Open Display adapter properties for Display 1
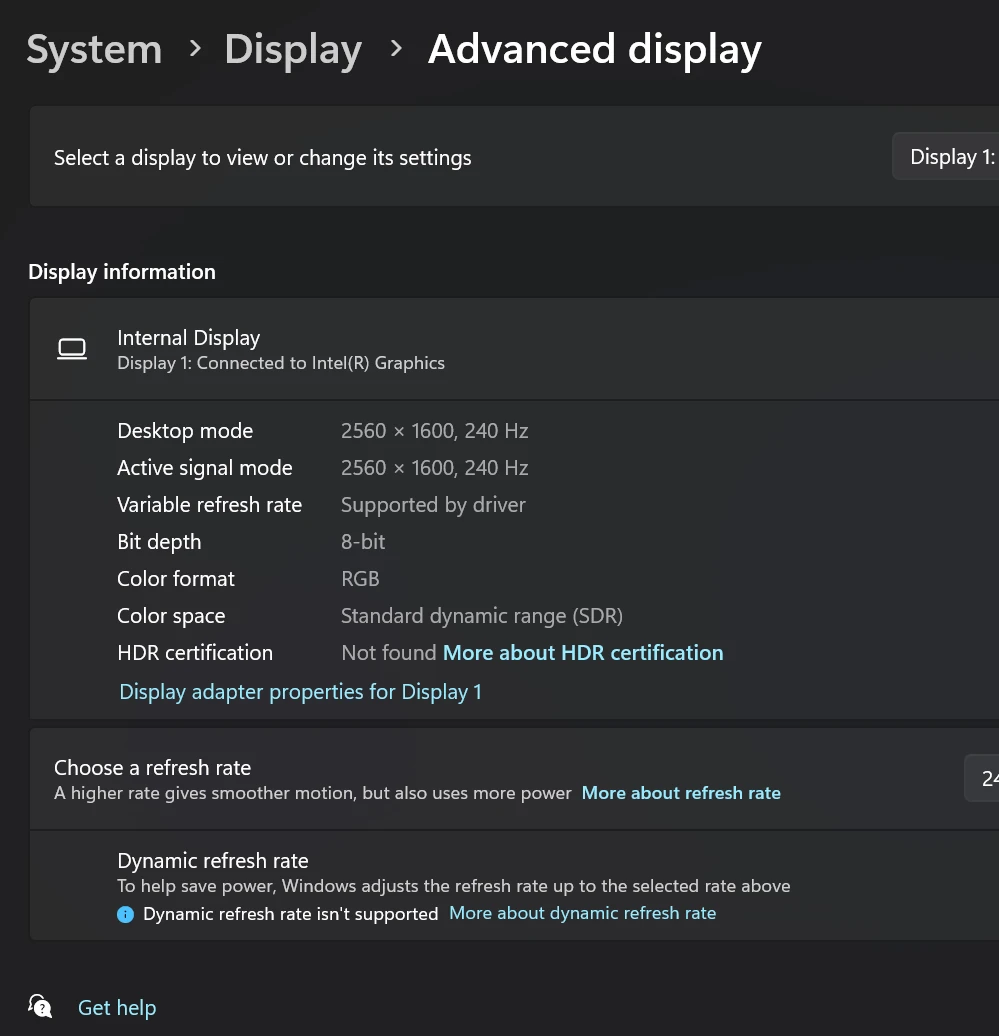999x1036 pixels. click(300, 691)
